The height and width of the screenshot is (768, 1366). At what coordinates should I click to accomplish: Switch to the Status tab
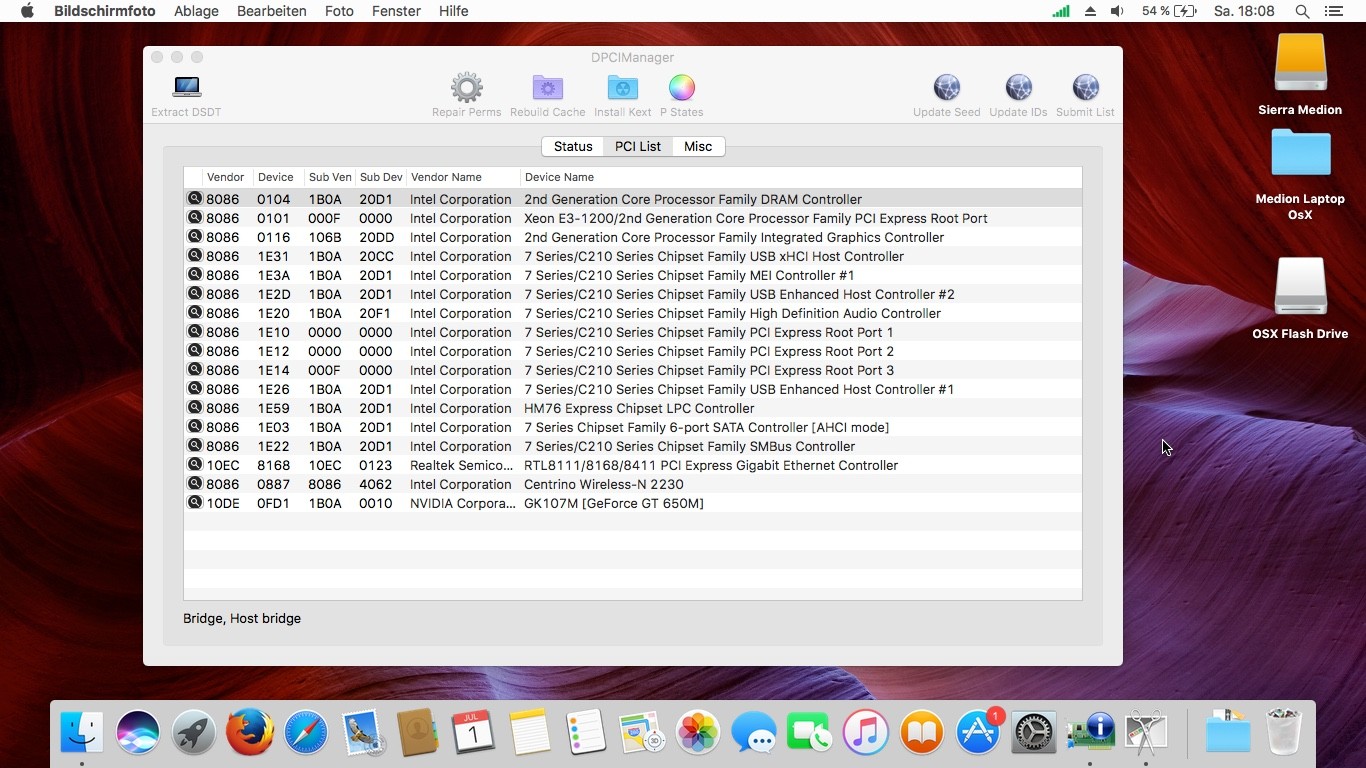573,146
